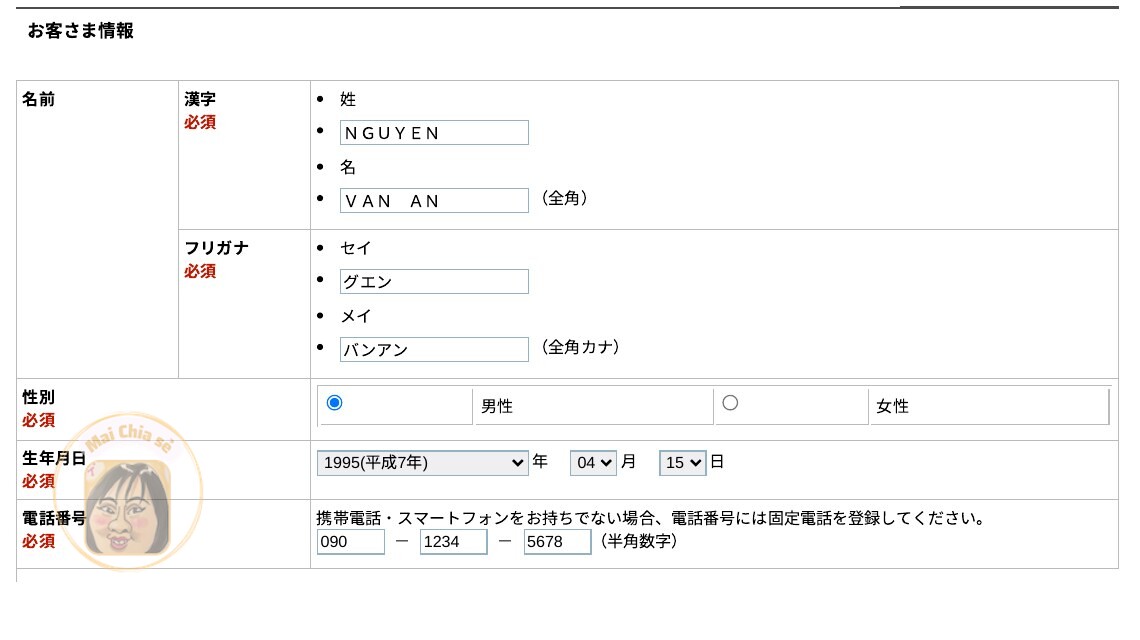
Task: Click the 名 bullet label above VAN AN
Action: coord(348,167)
